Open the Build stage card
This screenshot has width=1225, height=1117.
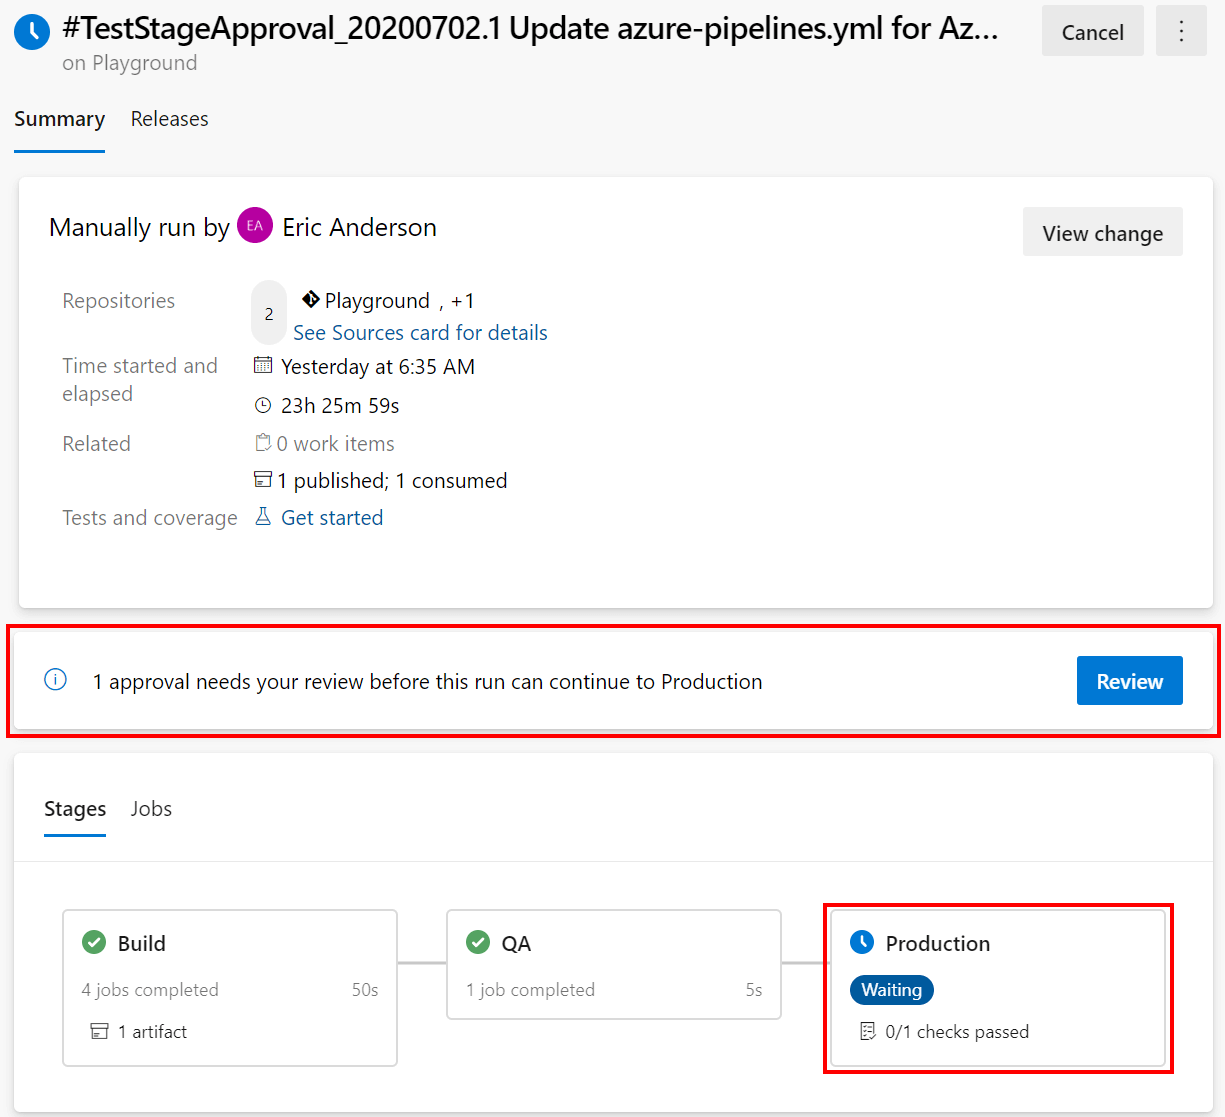(x=230, y=988)
